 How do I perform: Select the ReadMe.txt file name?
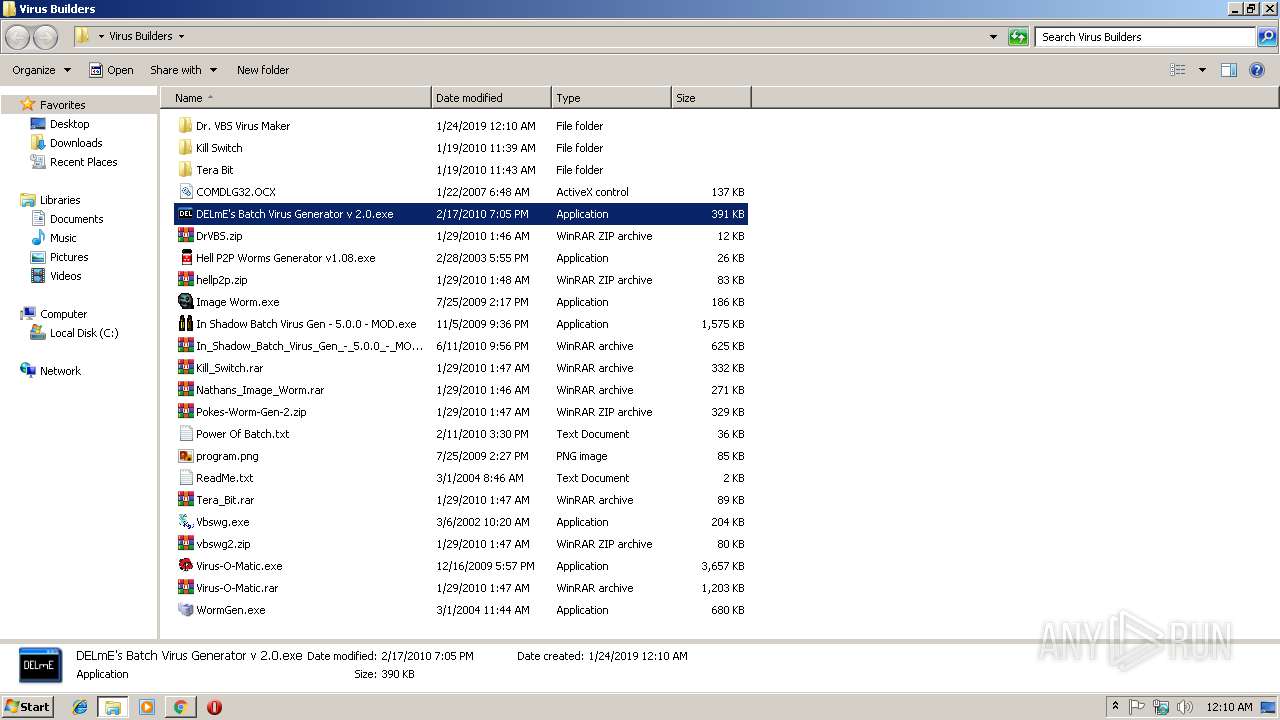point(225,478)
